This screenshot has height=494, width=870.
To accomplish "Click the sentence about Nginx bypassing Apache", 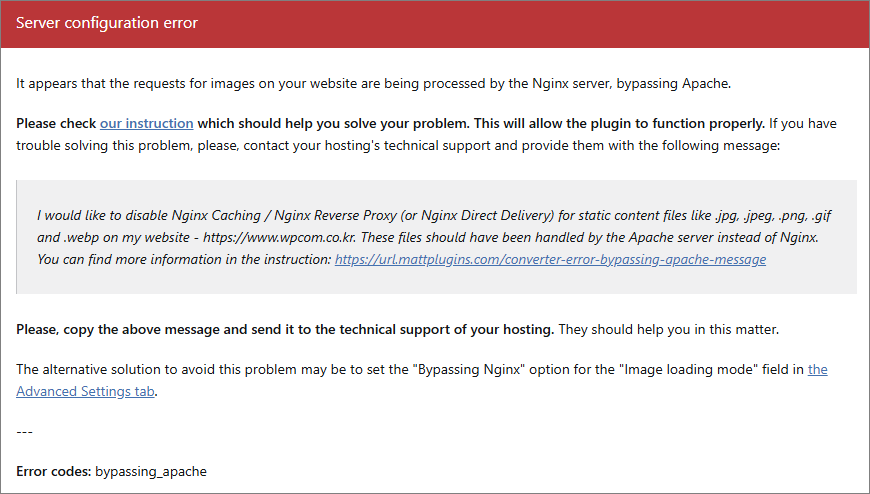I will click(x=373, y=83).
